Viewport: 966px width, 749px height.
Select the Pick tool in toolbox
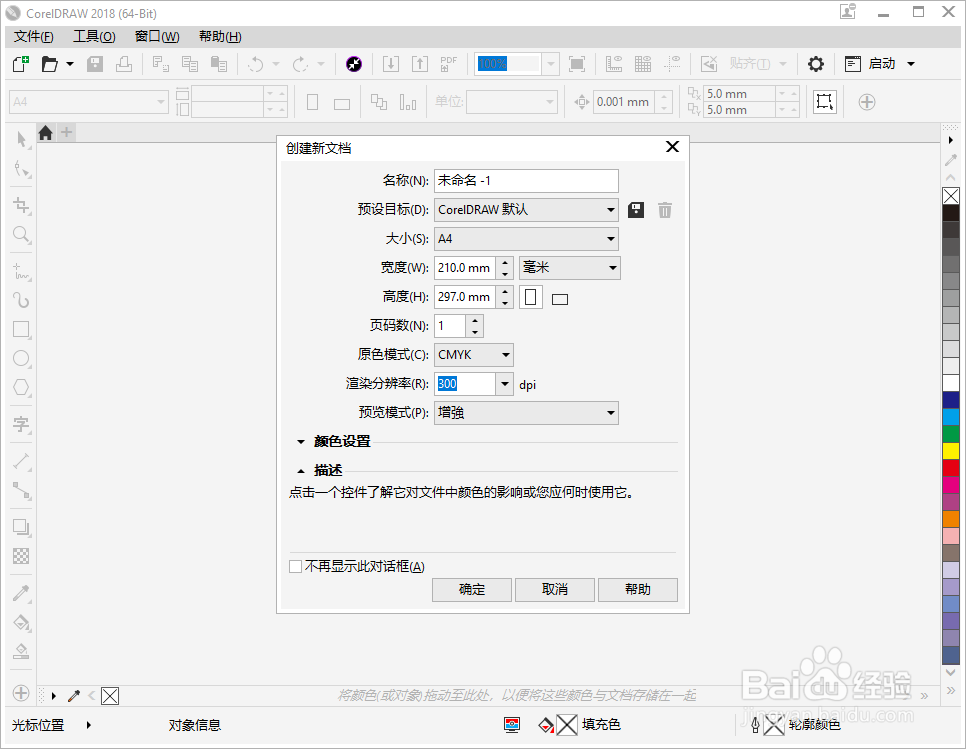[22, 139]
